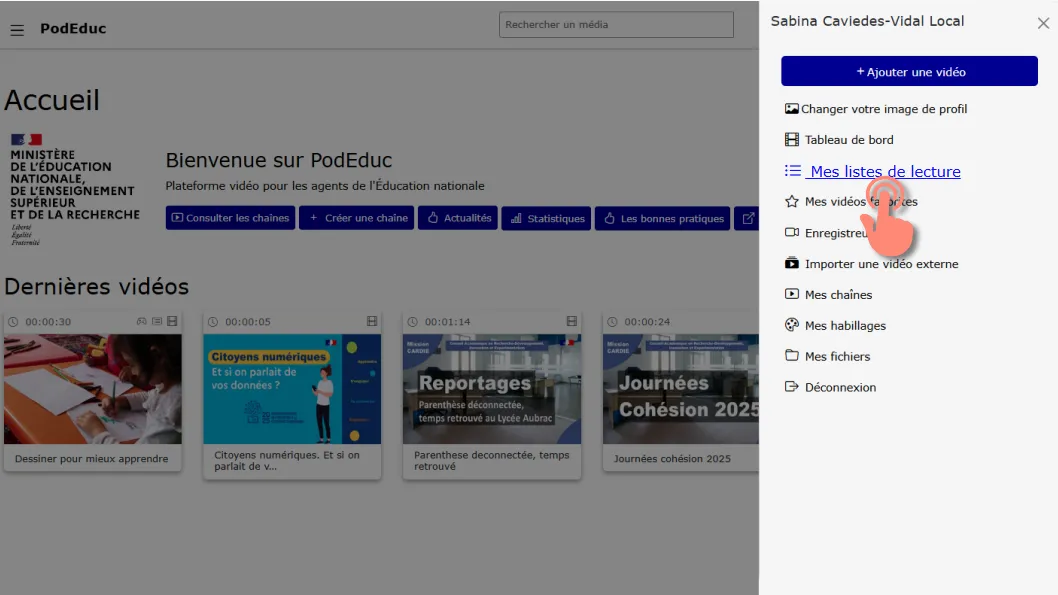
Task: Open the Citoyens numériques video thumbnail
Action: pos(292,389)
